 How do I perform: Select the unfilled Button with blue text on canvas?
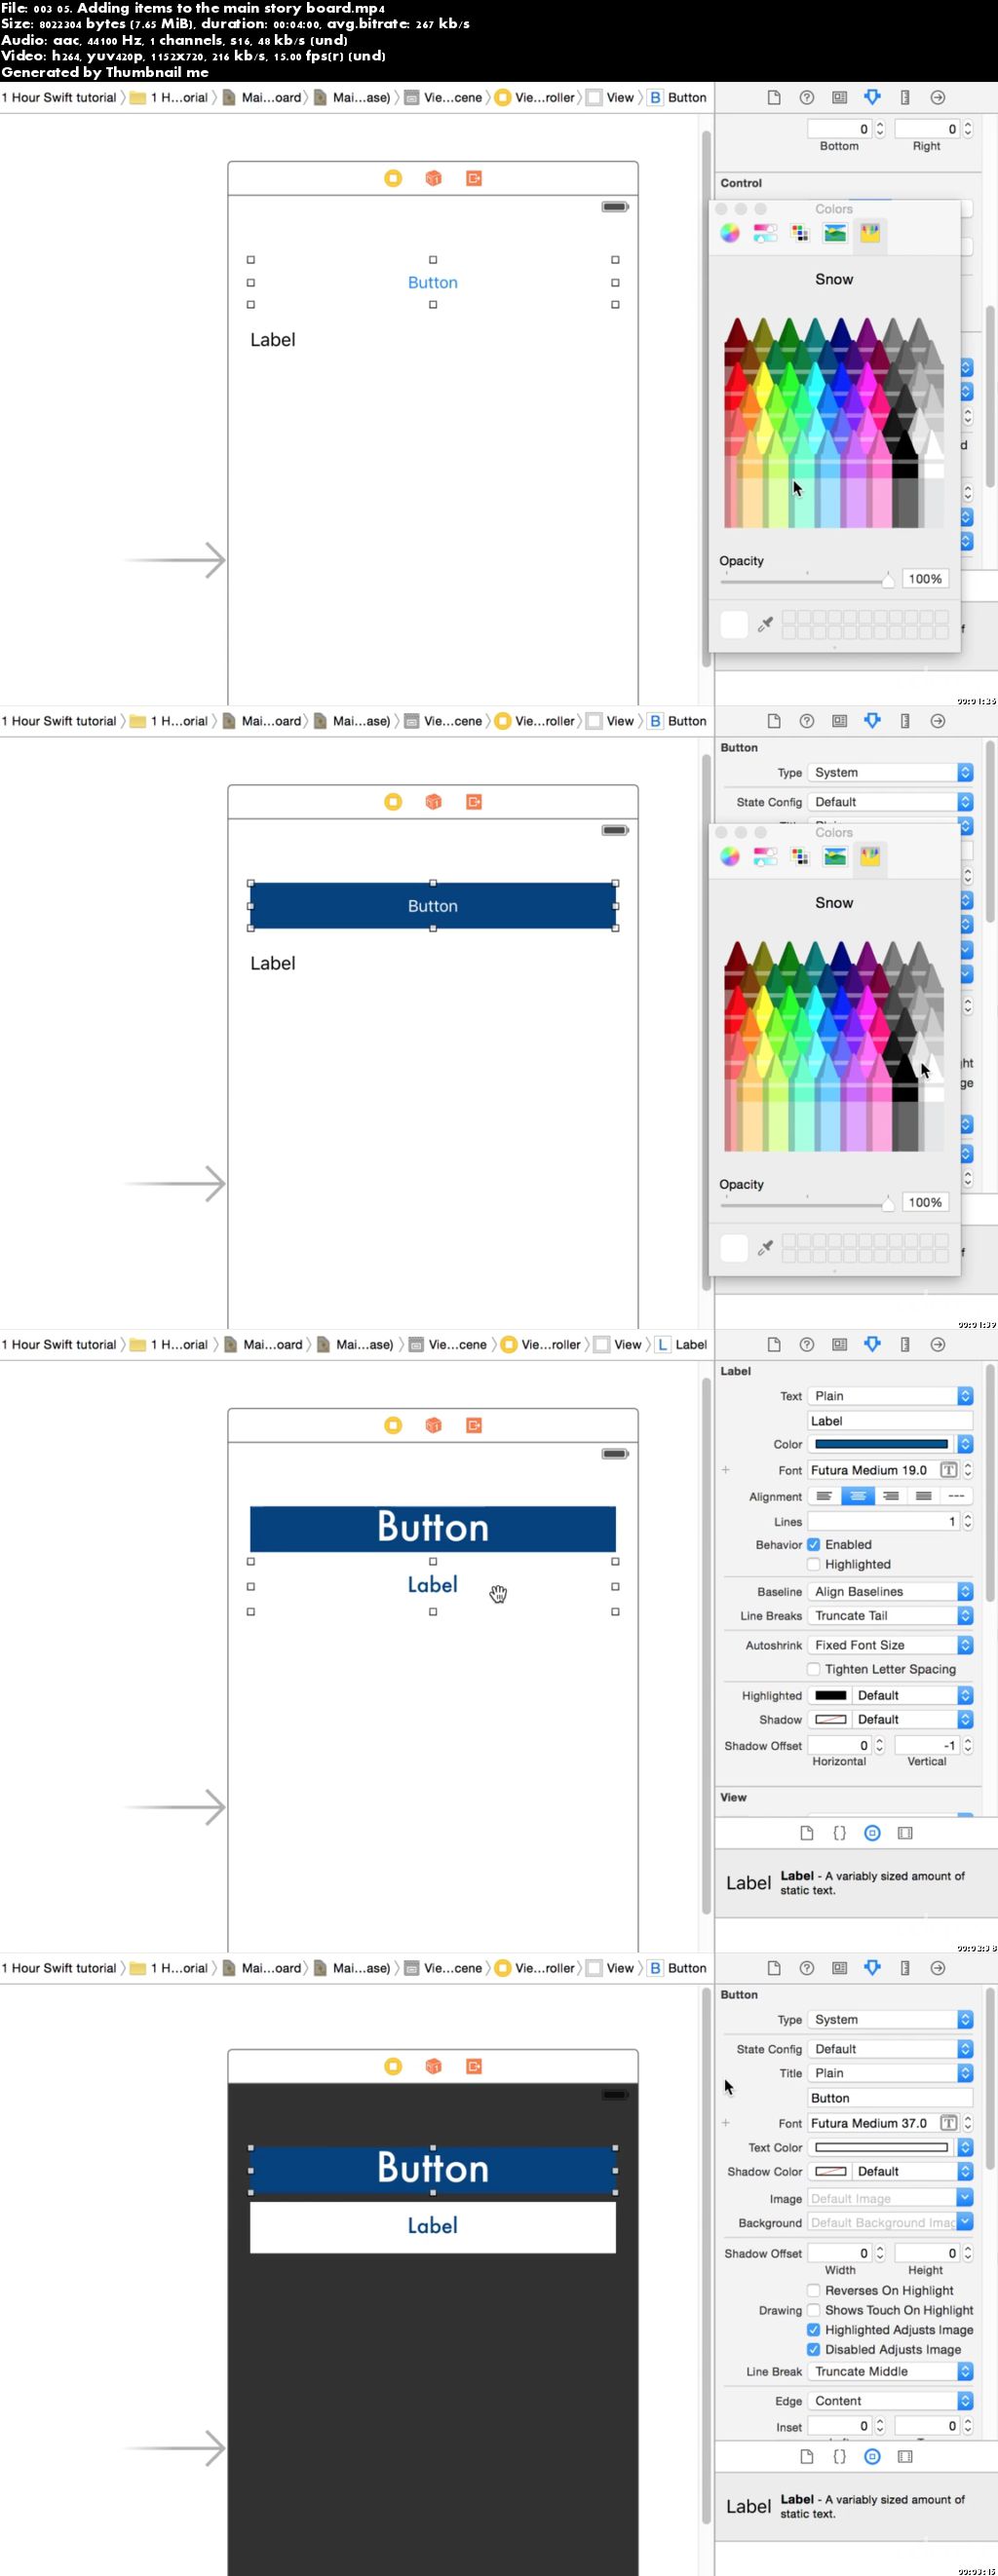[433, 282]
